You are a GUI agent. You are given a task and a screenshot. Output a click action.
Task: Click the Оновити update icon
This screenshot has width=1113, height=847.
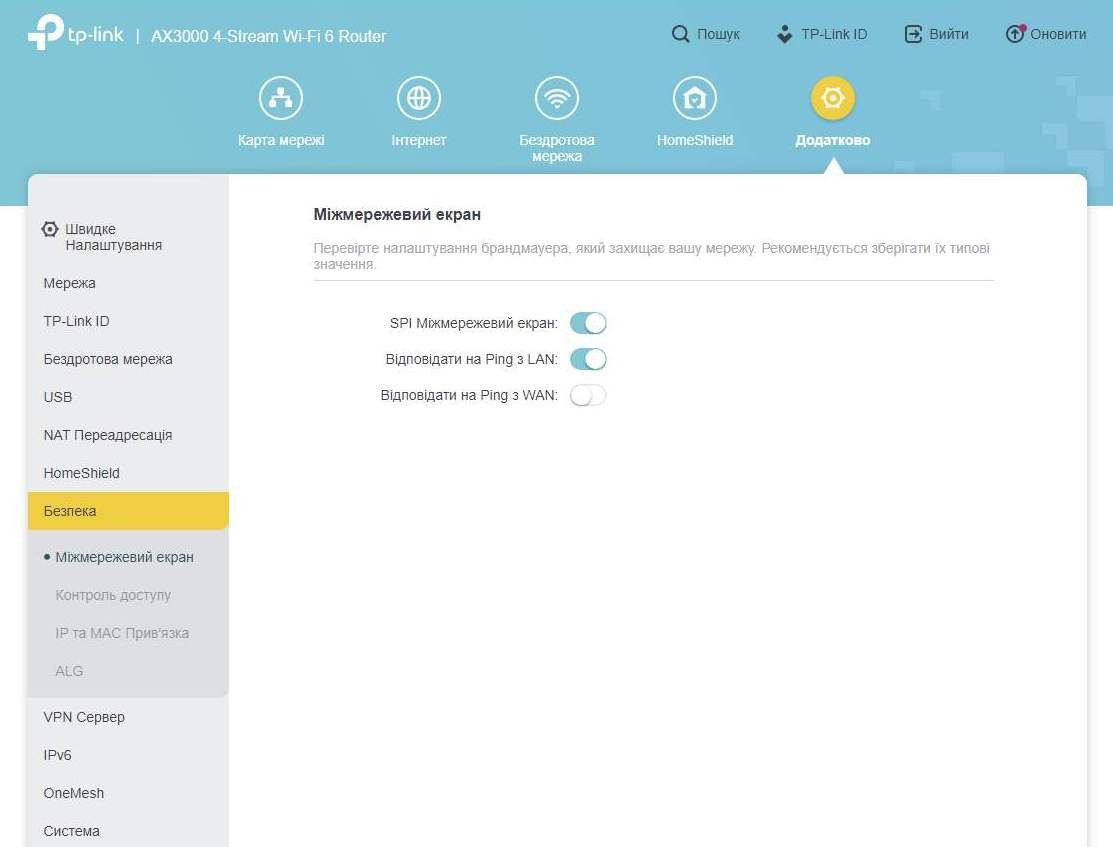[x=1015, y=34]
